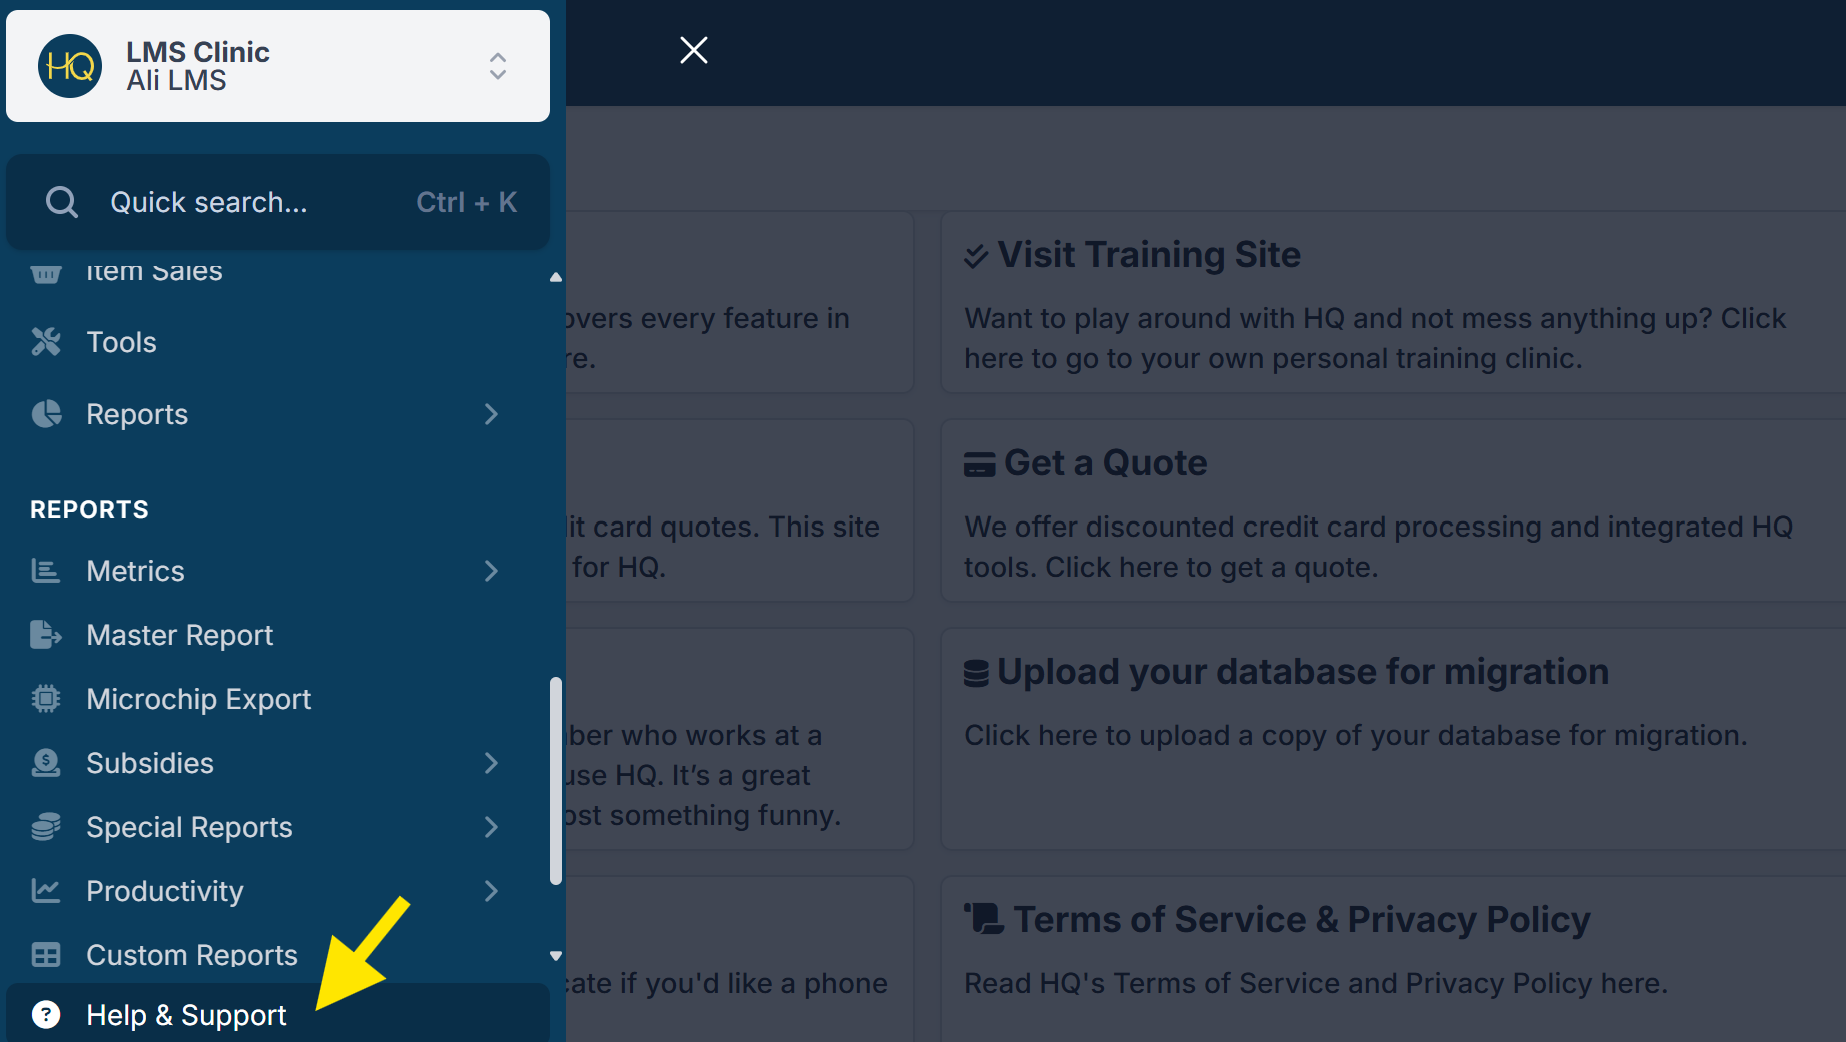Open the Visit Training Site link

(1148, 255)
